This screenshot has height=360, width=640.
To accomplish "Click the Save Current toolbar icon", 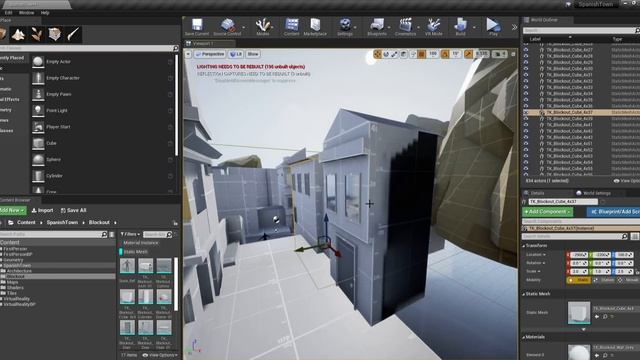I will 197,27.
